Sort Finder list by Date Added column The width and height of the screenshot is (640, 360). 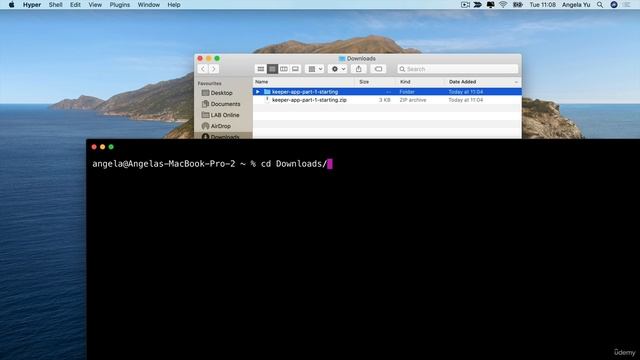[483, 82]
